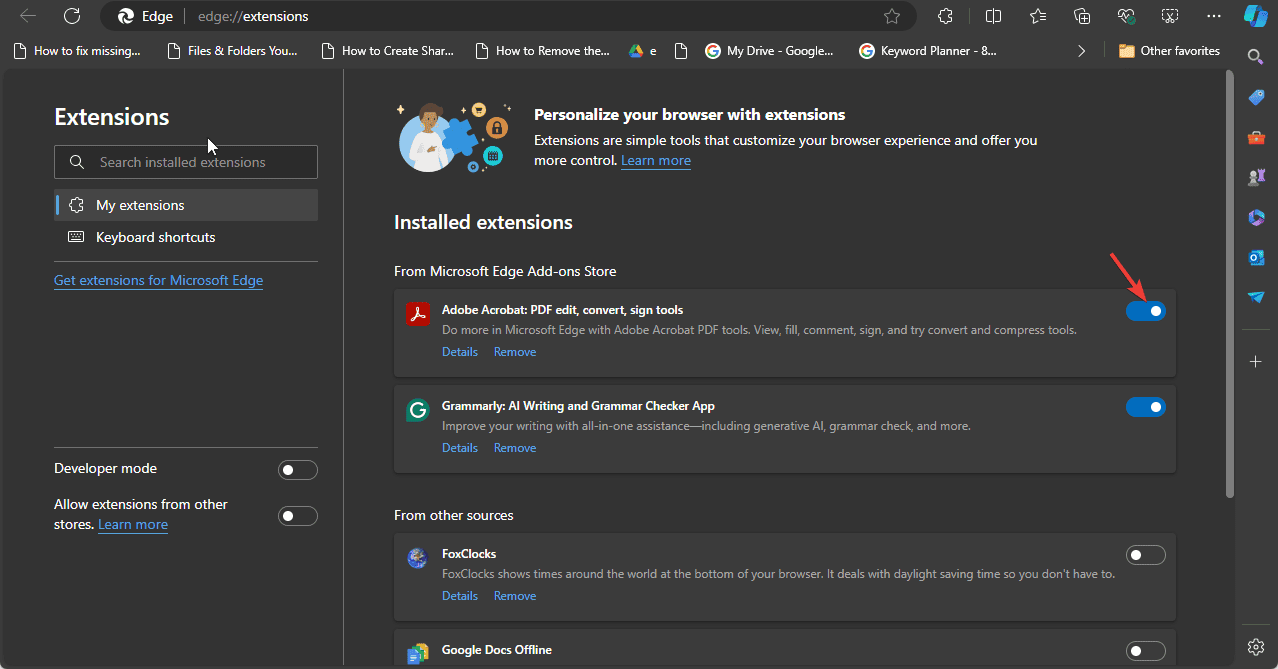
Task: Enable the FoxClocks extension toggle
Action: pos(1146,555)
